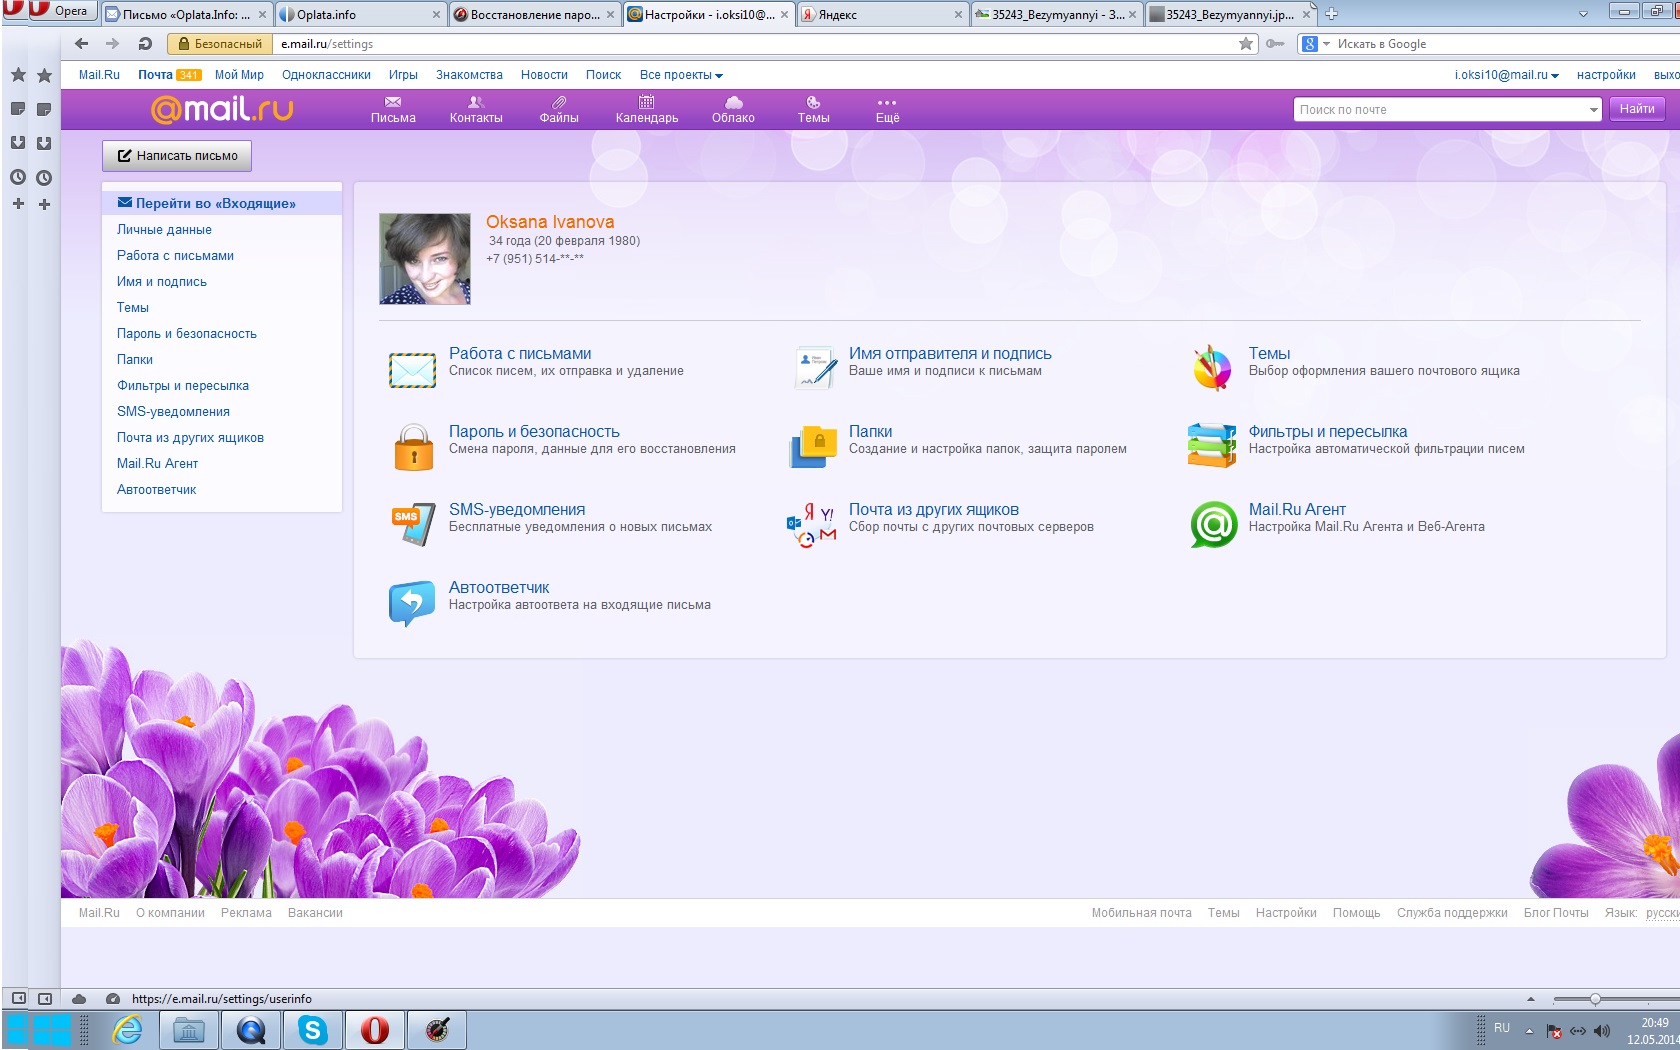The height and width of the screenshot is (1050, 1680).
Task: Open Контакты from the mail toolbar
Action: coord(476,108)
